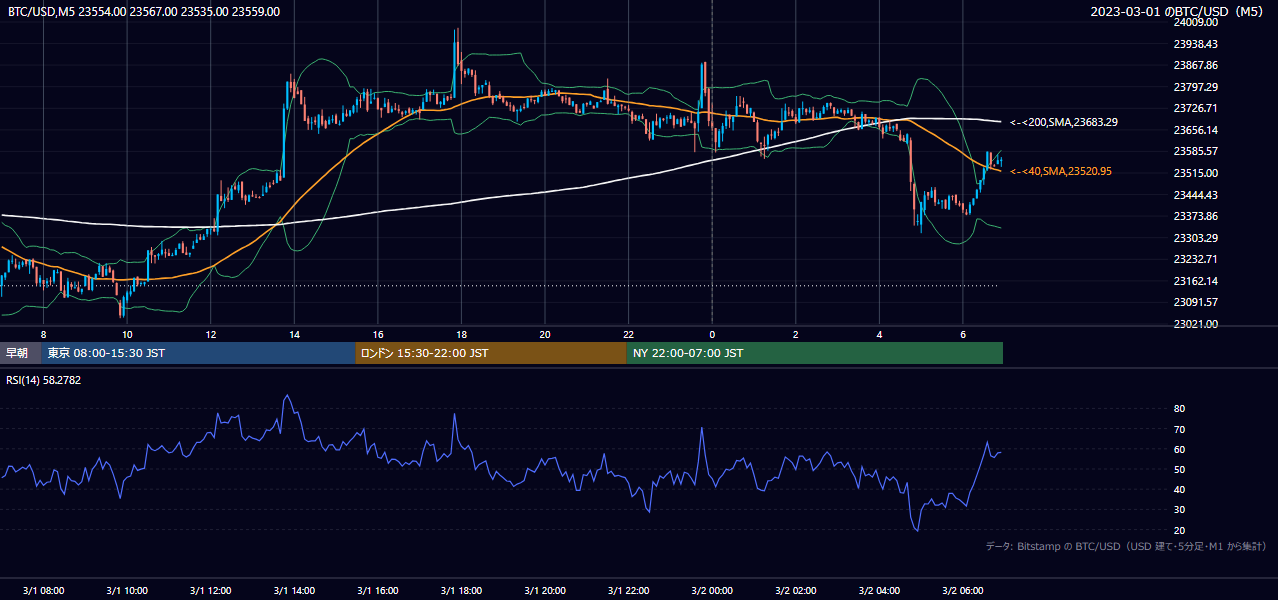Click the time label 3/1 14:00
Image resolution: width=1278 pixels, height=600 pixels.
(x=294, y=590)
